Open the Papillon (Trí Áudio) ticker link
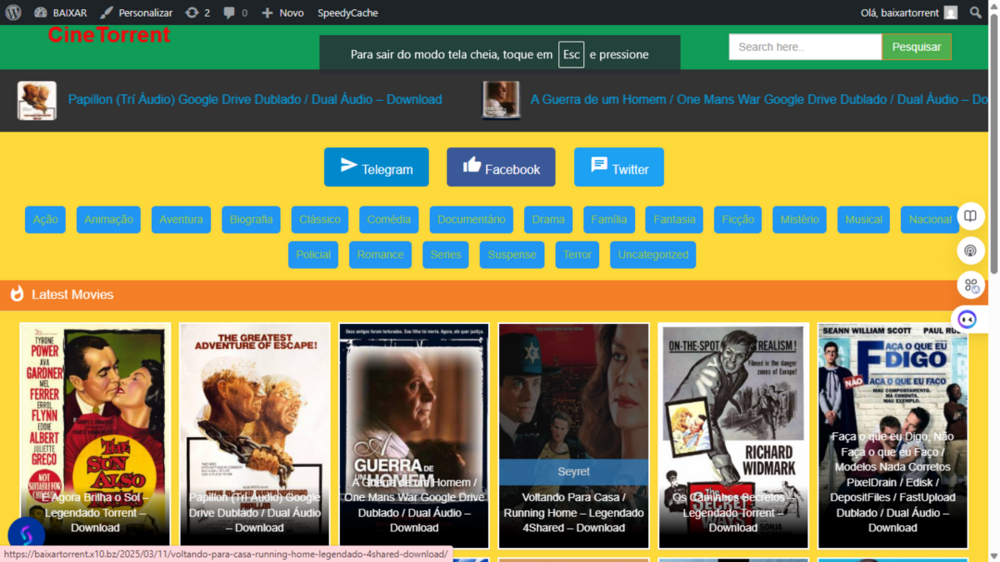The width and height of the screenshot is (1000, 562). pos(255,100)
